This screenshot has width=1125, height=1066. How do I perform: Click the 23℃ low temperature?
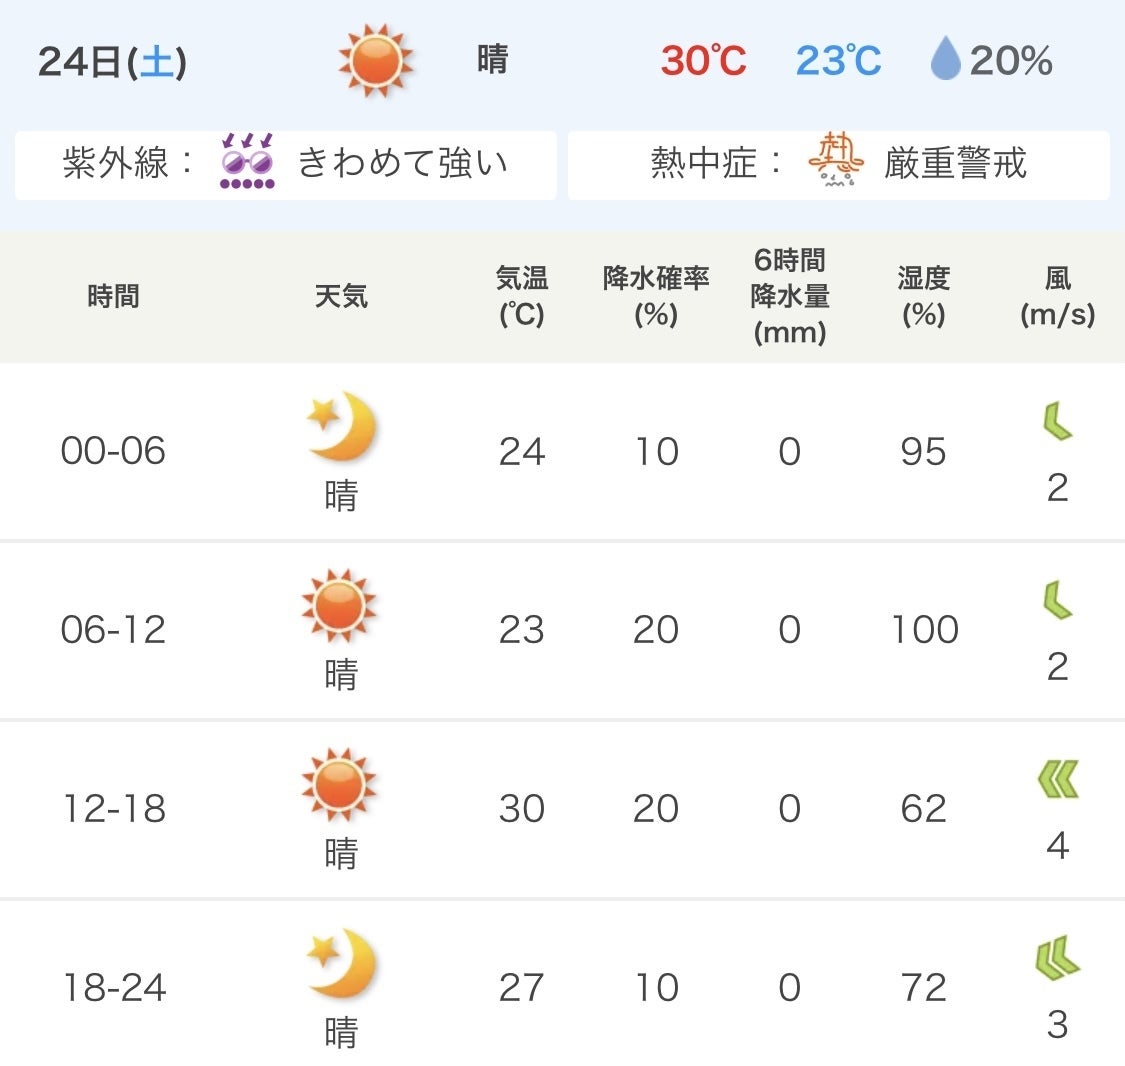point(838,61)
